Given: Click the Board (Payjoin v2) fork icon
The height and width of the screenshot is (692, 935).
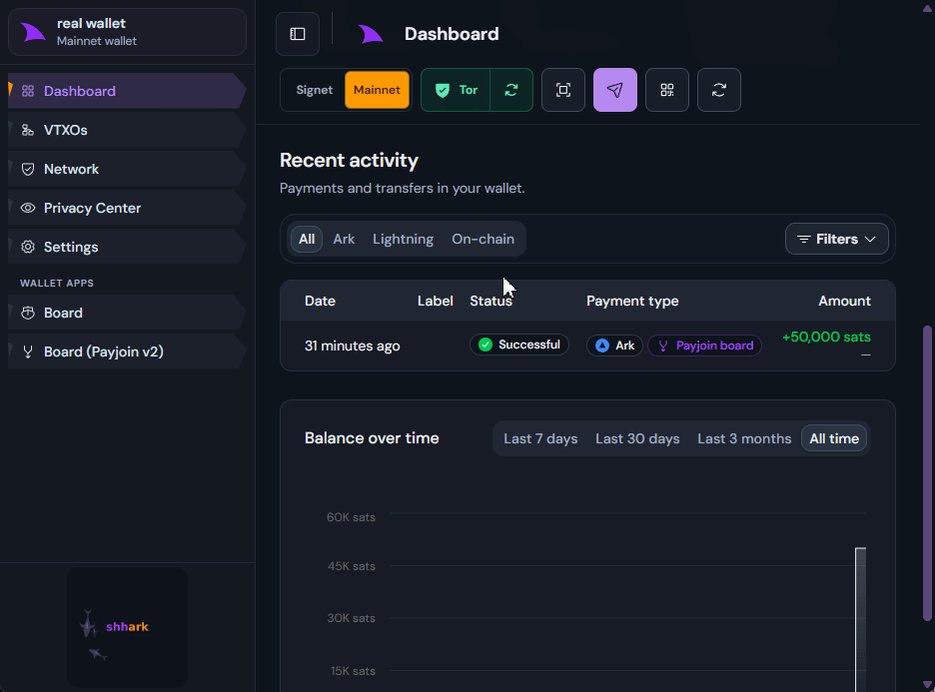Looking at the screenshot, I should [28, 352].
